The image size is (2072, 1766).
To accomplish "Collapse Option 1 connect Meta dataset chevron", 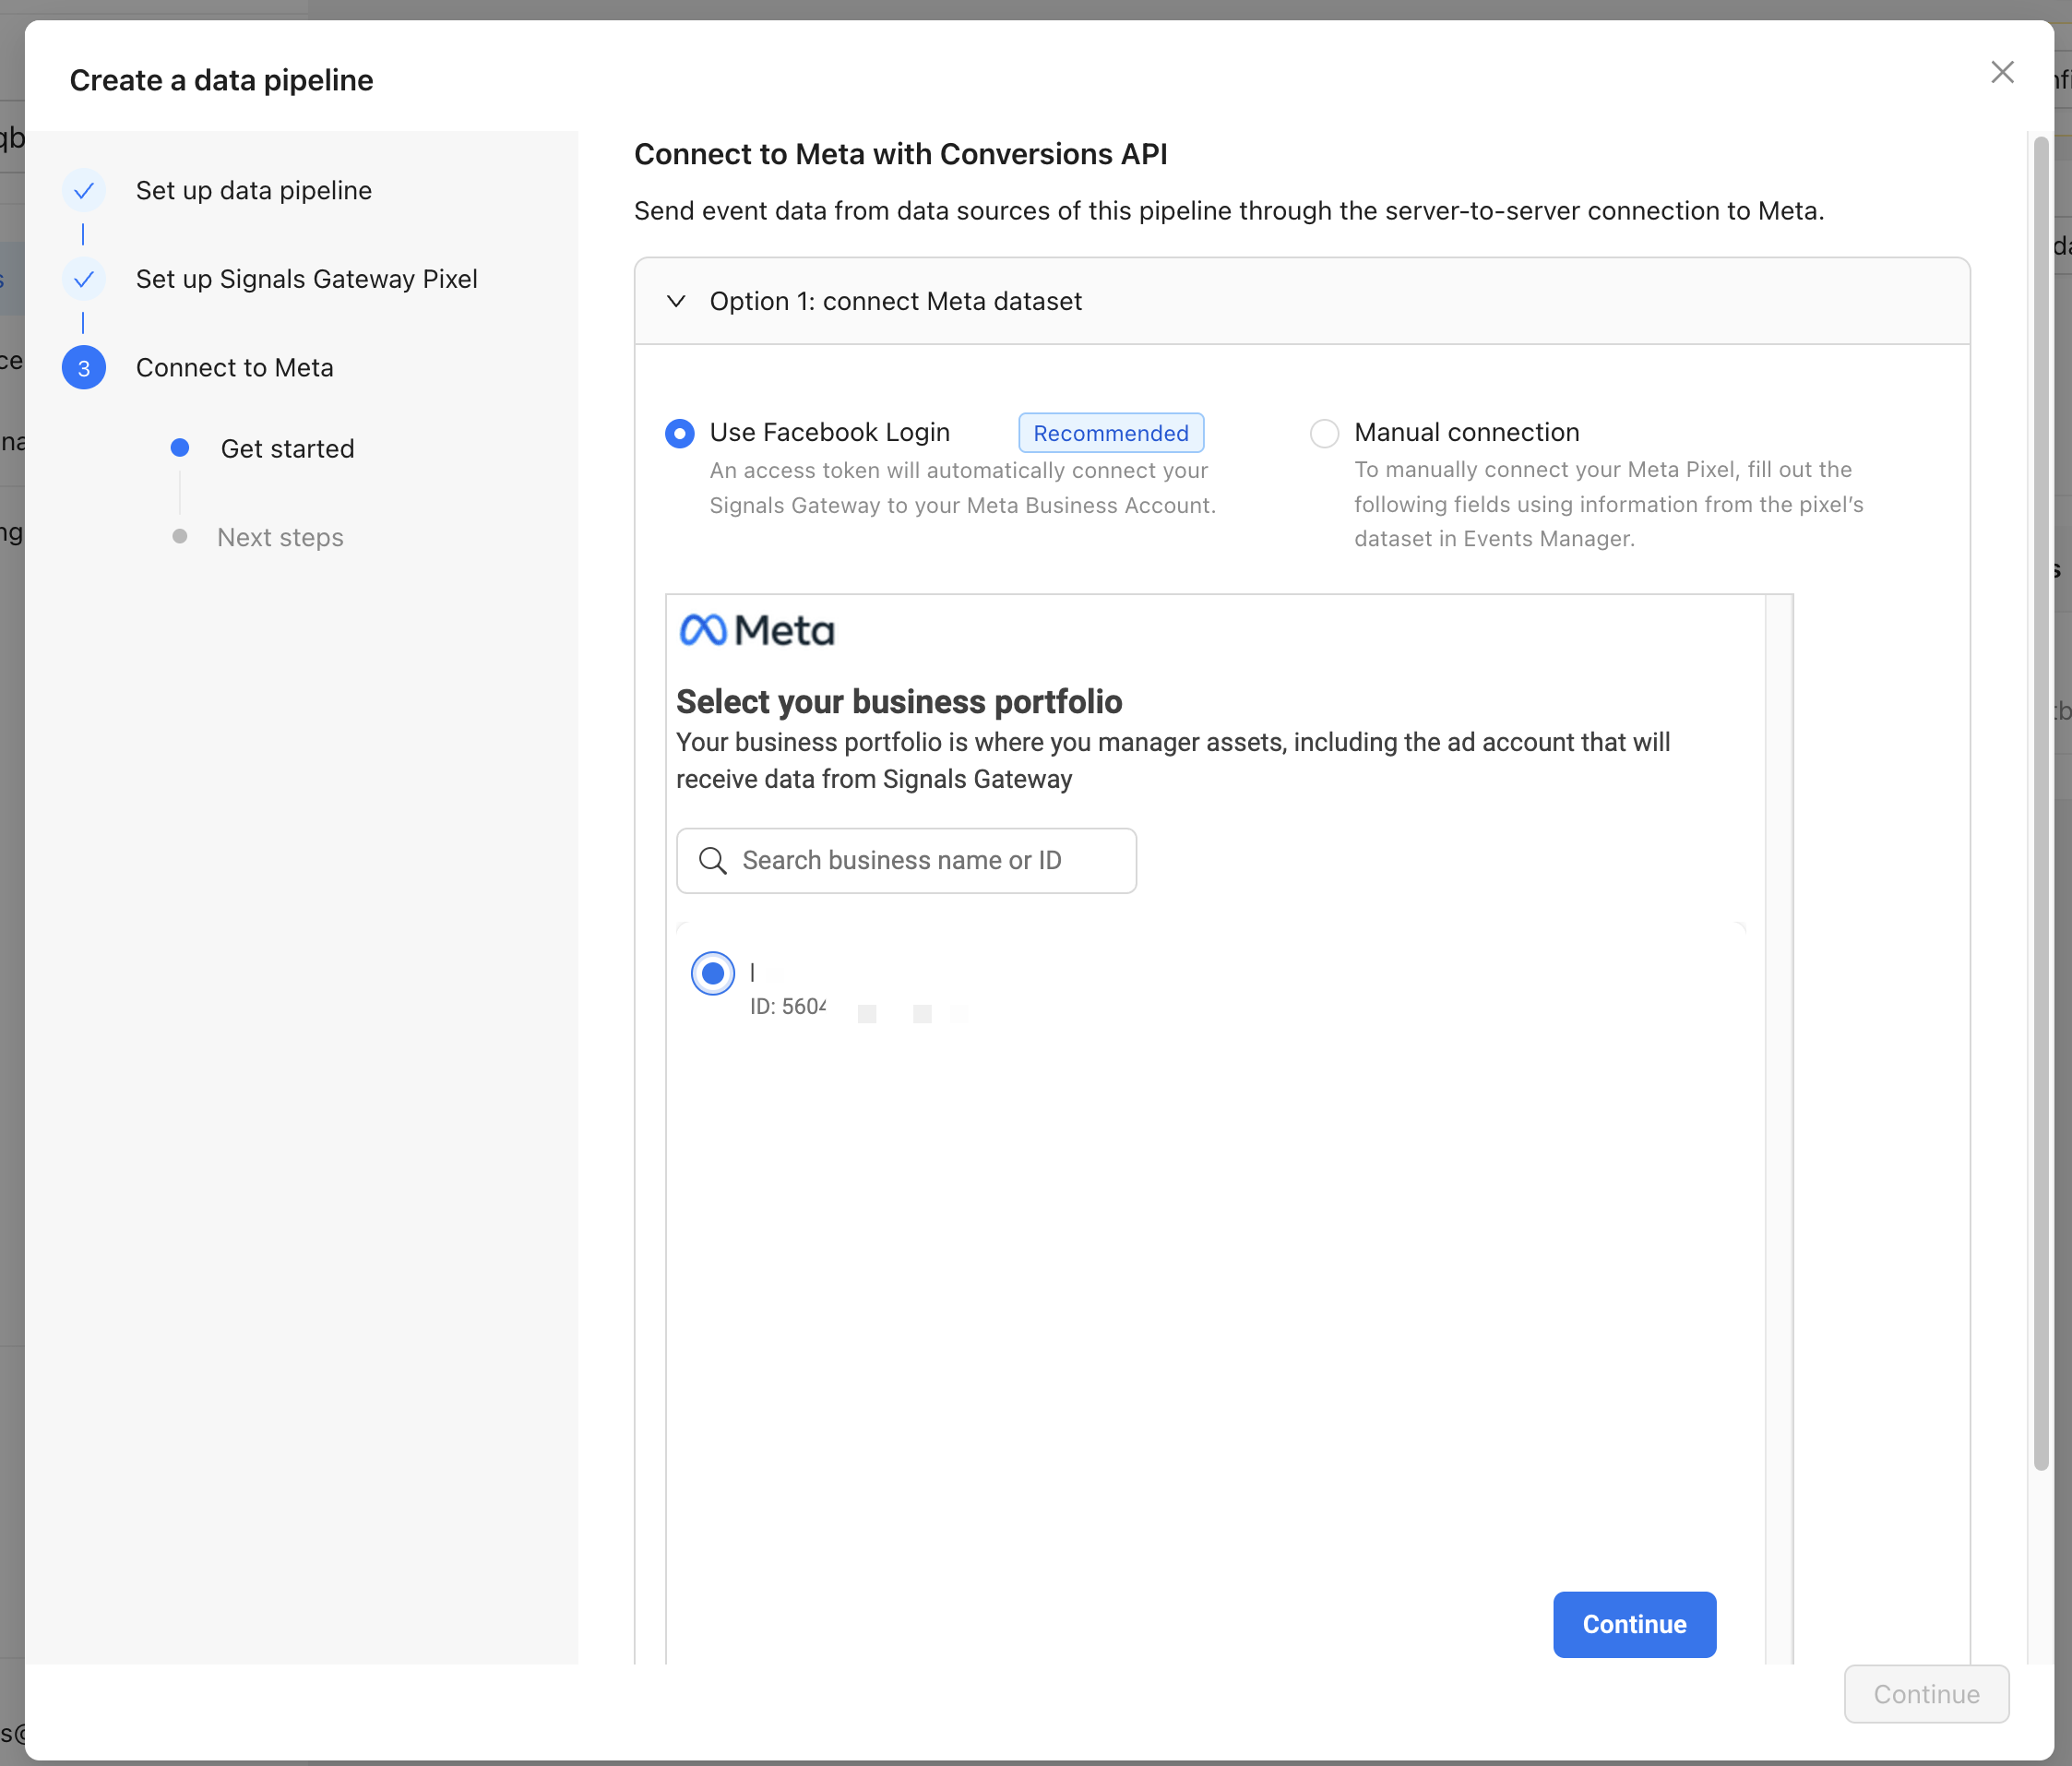I will click(x=676, y=301).
